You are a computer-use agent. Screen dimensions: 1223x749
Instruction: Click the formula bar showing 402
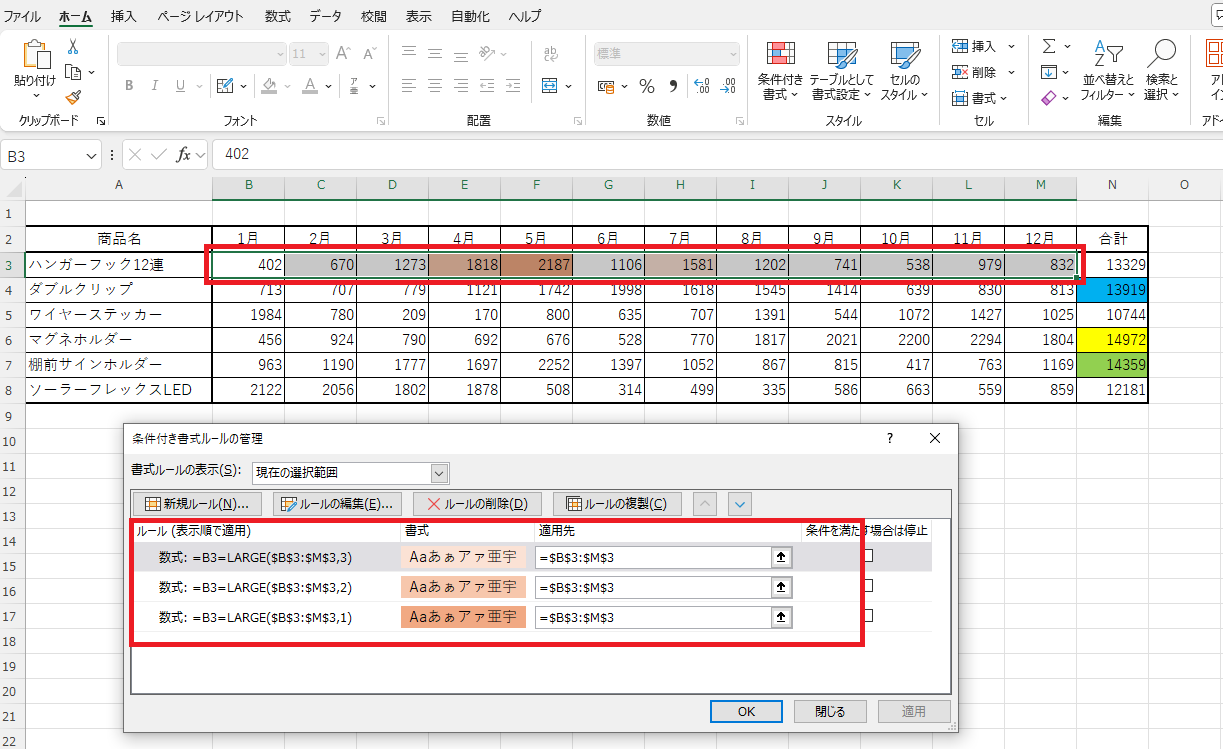click(716, 154)
